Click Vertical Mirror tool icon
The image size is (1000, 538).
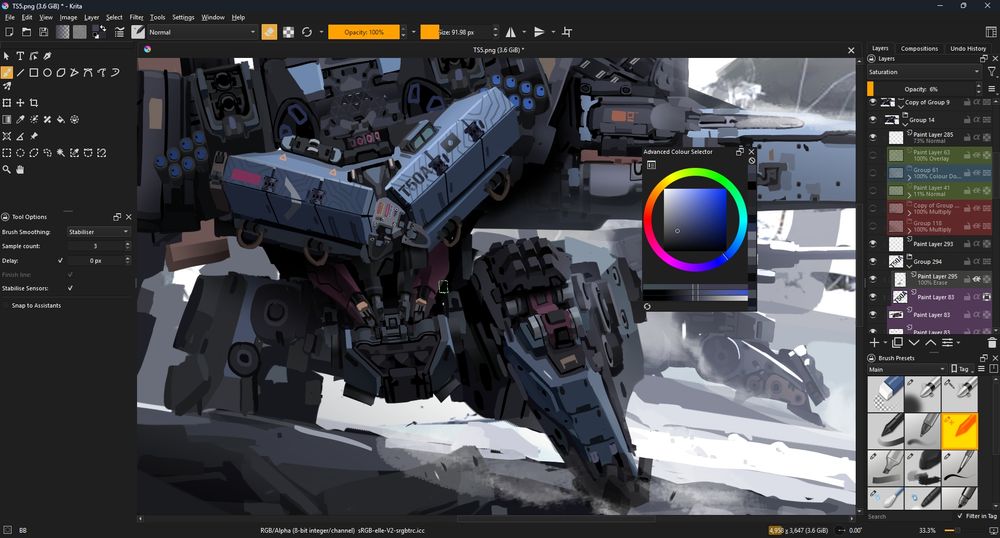tap(539, 32)
